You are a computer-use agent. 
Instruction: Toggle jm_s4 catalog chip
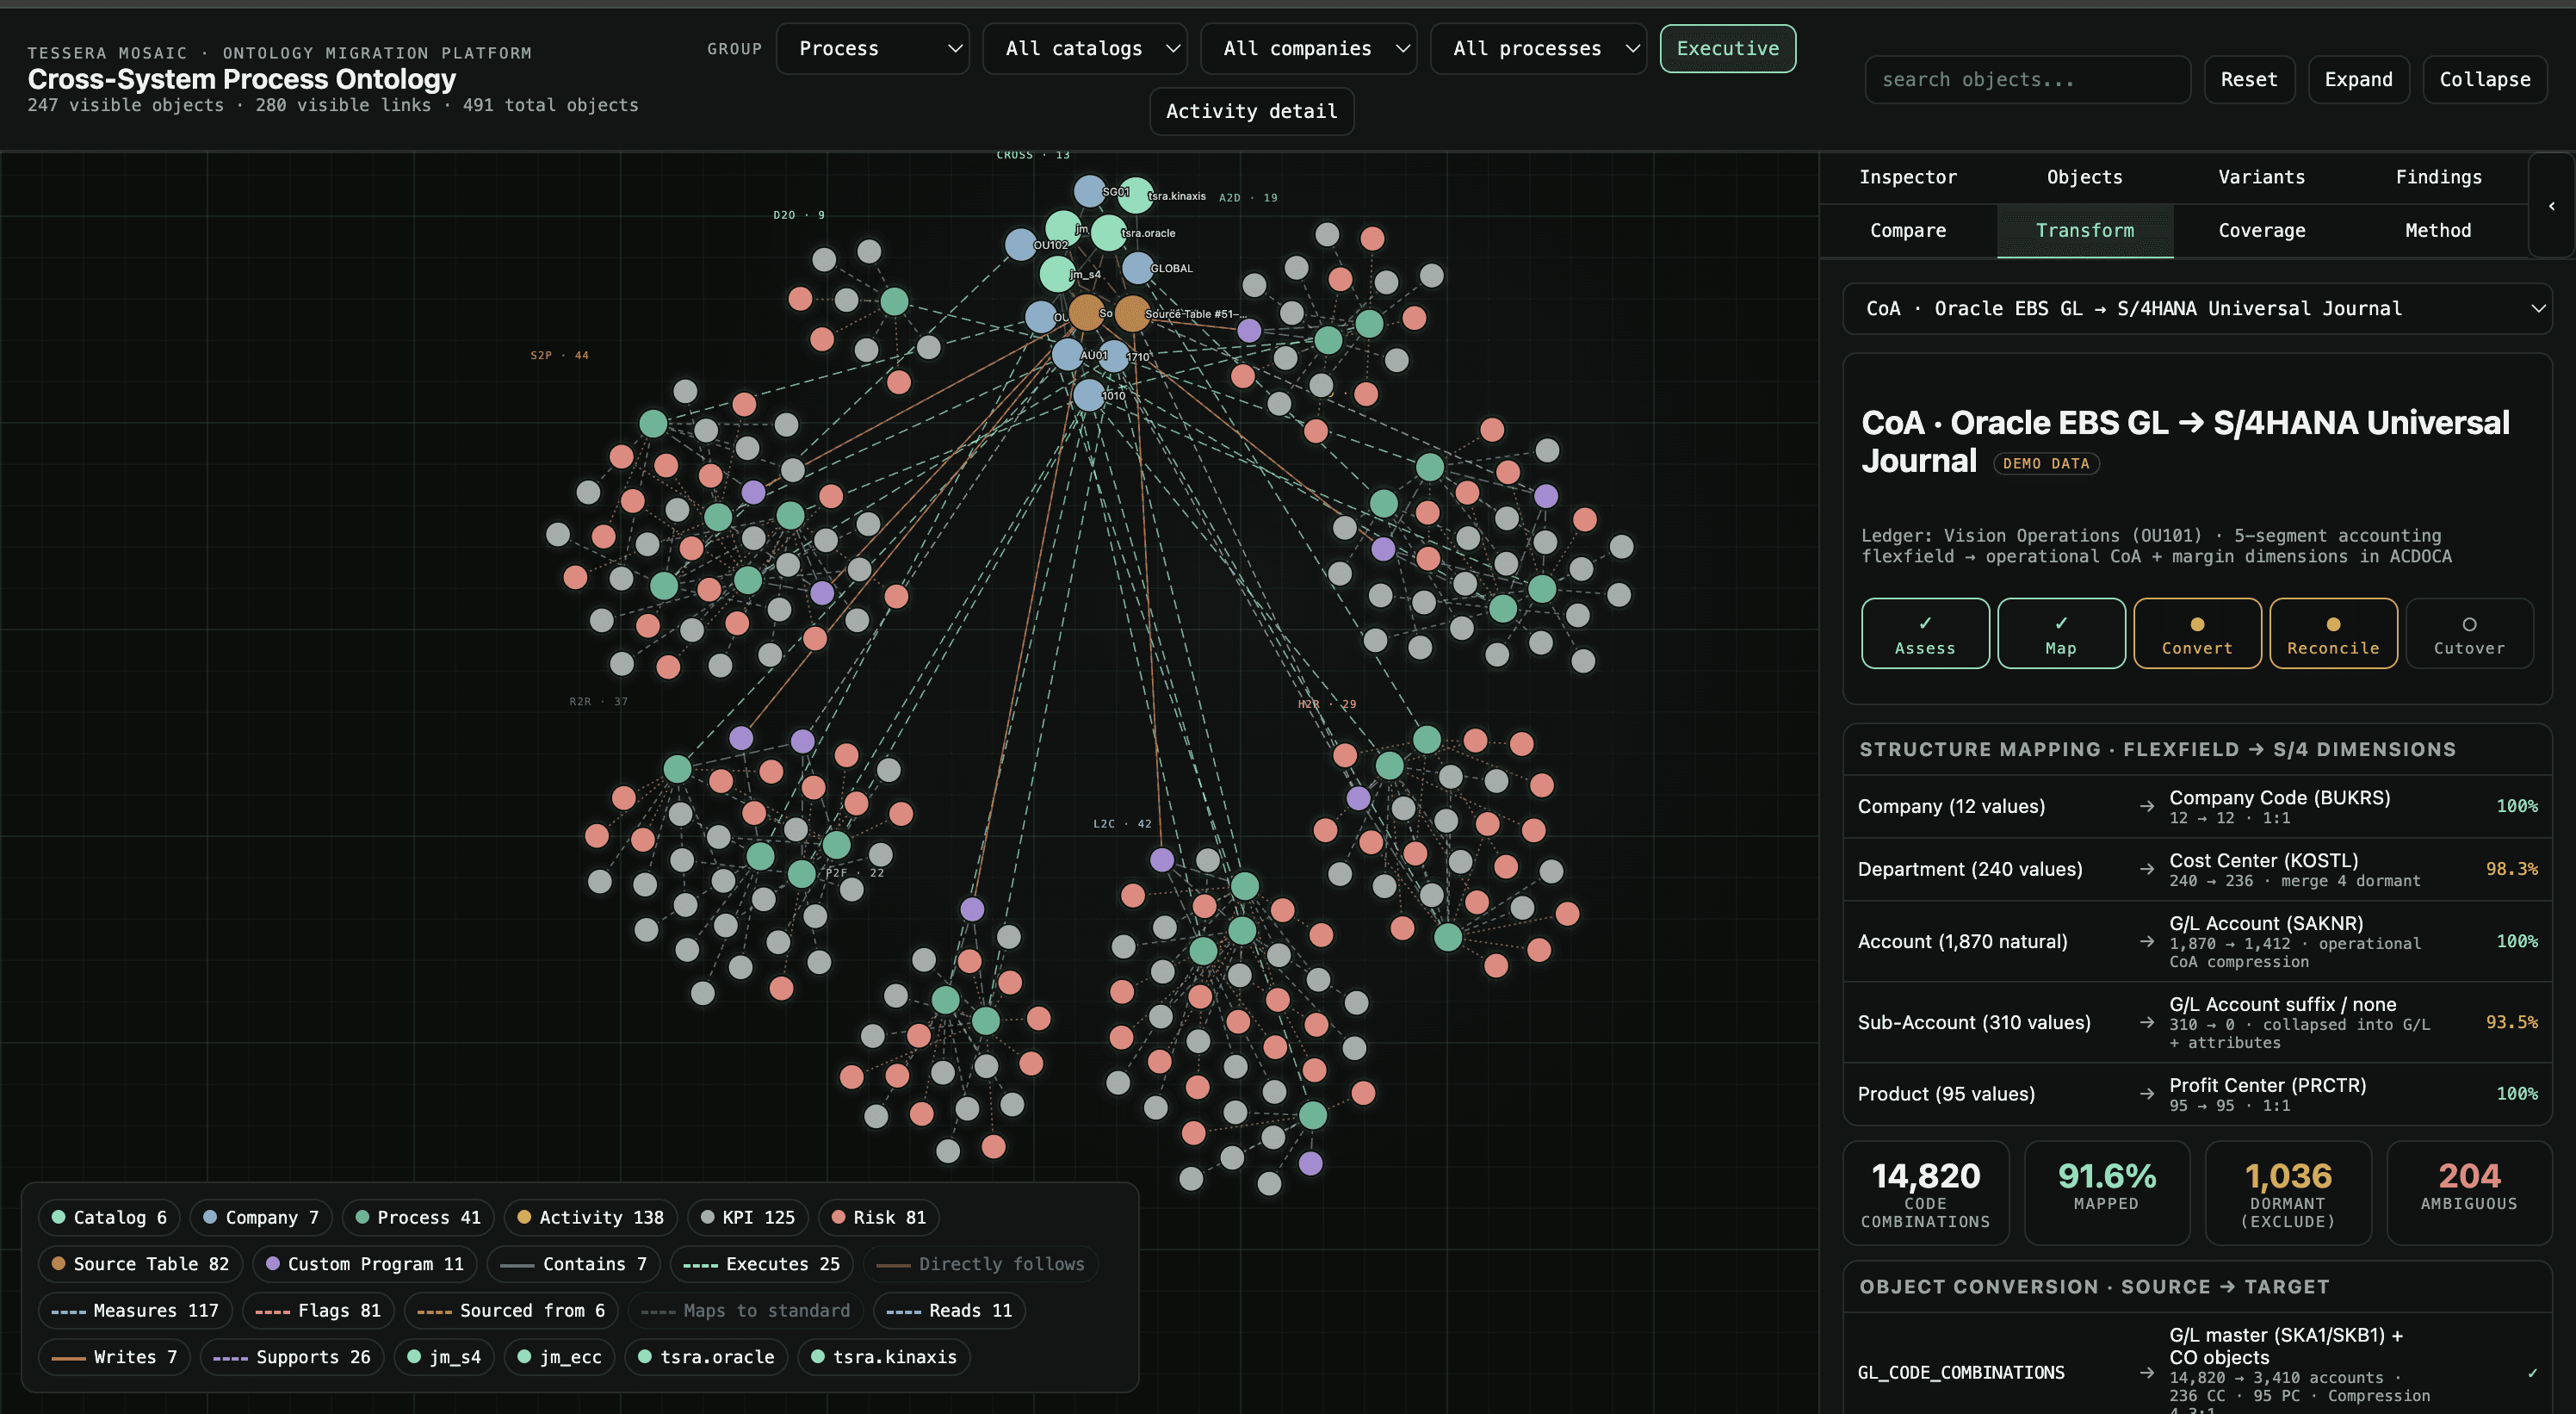click(x=444, y=1357)
